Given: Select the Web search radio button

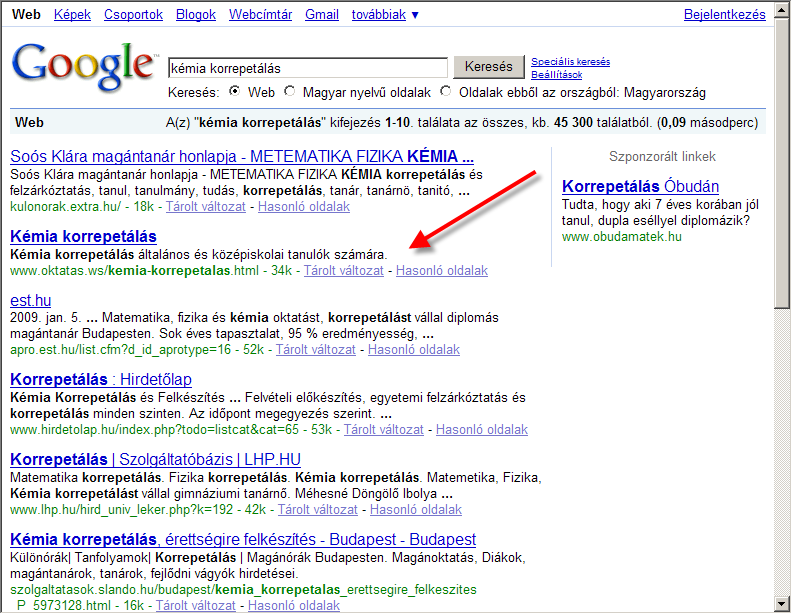Looking at the screenshot, I should [x=234, y=91].
